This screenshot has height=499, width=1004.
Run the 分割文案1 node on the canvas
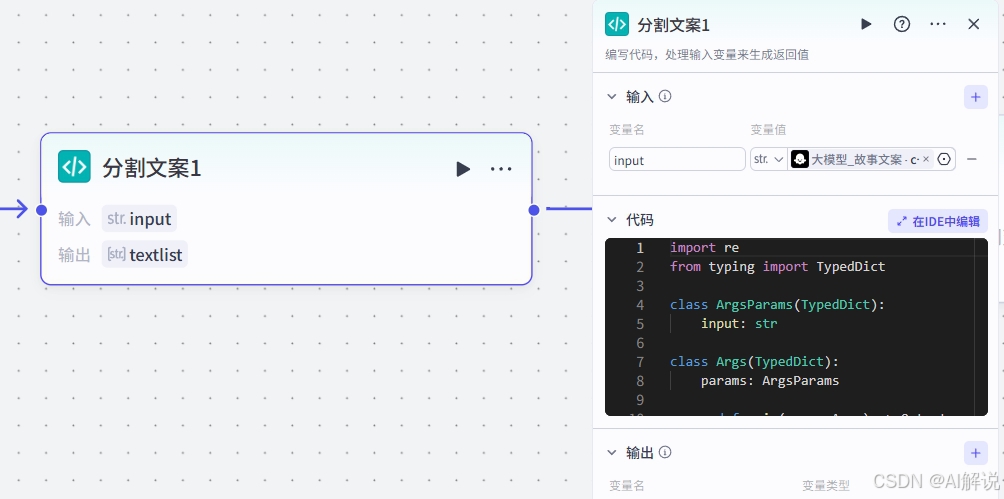coord(463,169)
